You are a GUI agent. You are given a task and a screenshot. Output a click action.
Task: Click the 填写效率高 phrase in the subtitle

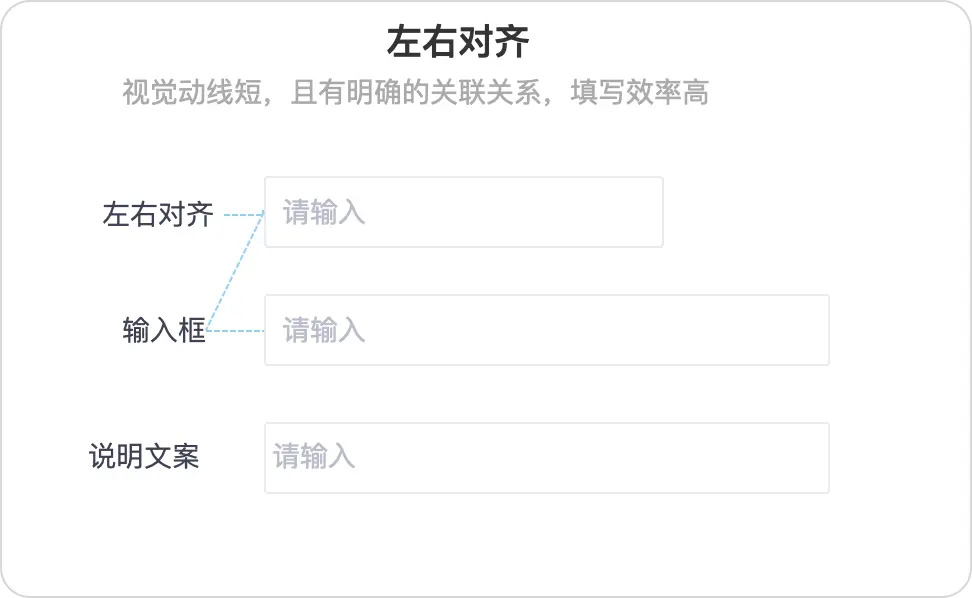point(640,92)
